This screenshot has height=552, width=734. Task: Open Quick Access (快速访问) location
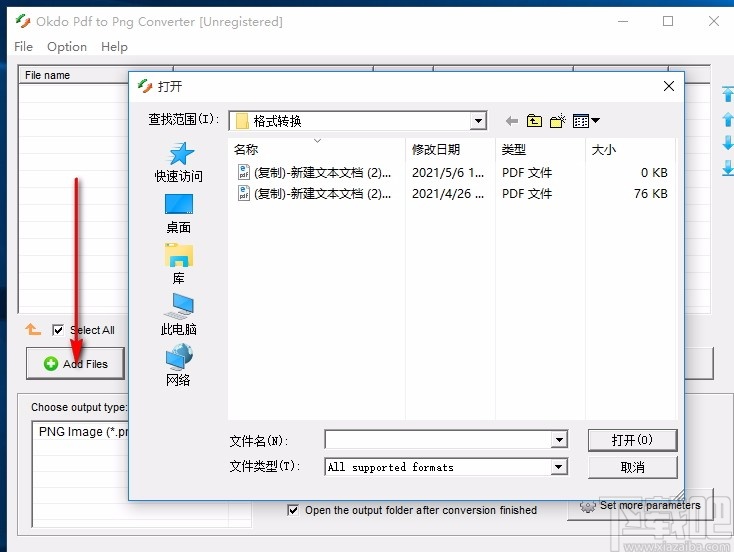(179, 162)
